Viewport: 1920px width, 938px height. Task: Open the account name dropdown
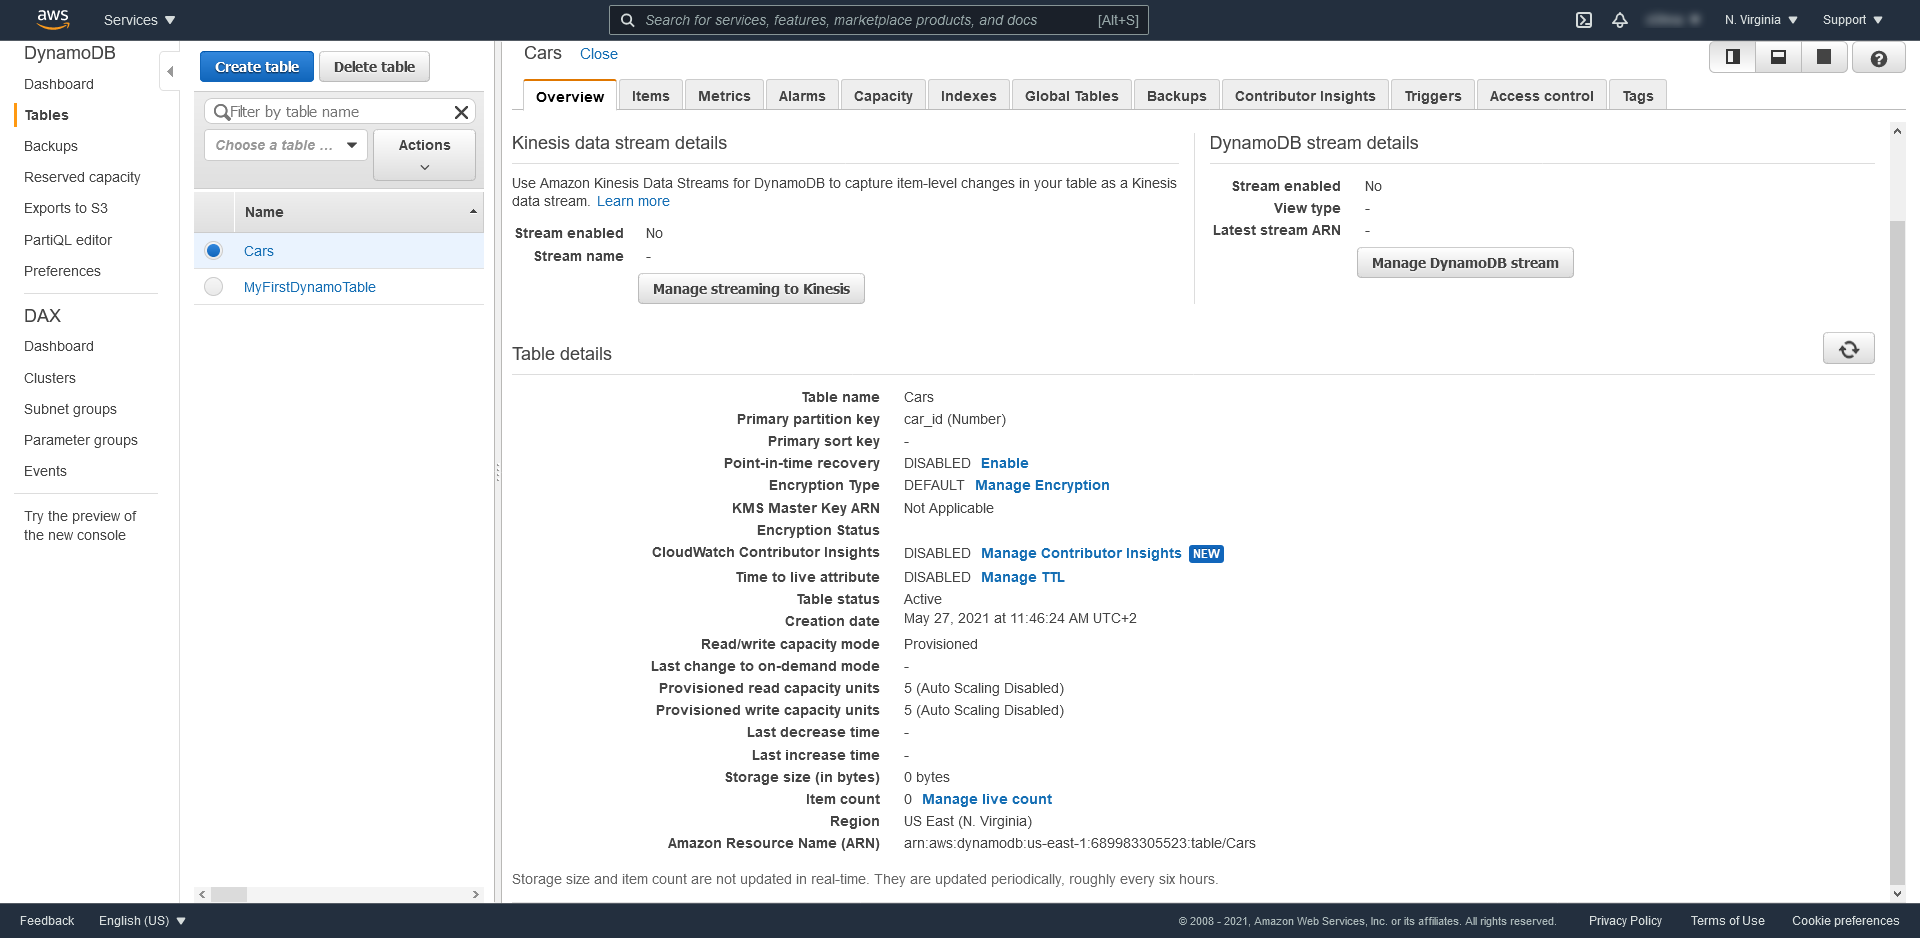1673,20
